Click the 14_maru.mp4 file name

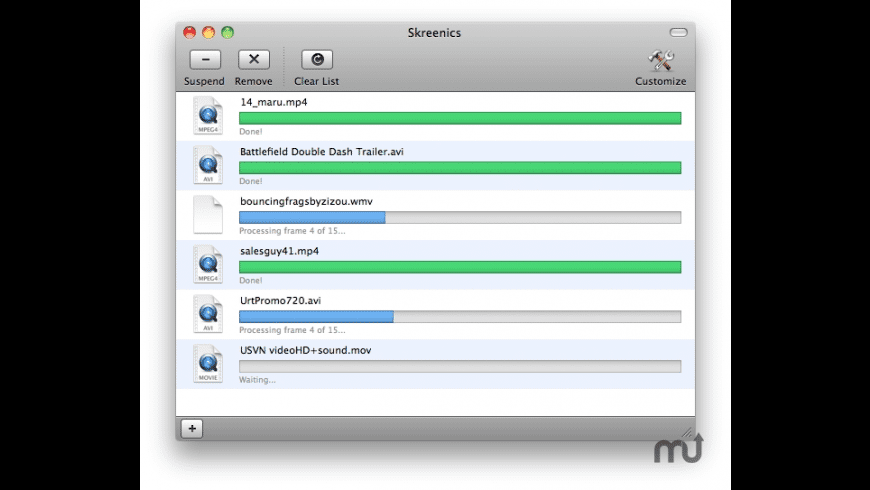tap(274, 102)
